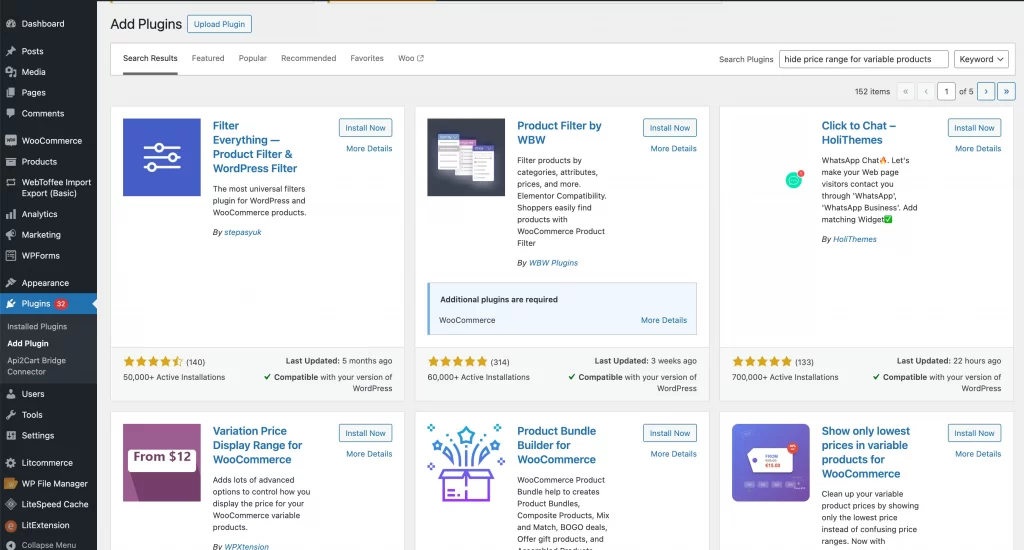
Task: Open the Keyword search type dropdown
Action: click(x=981, y=59)
